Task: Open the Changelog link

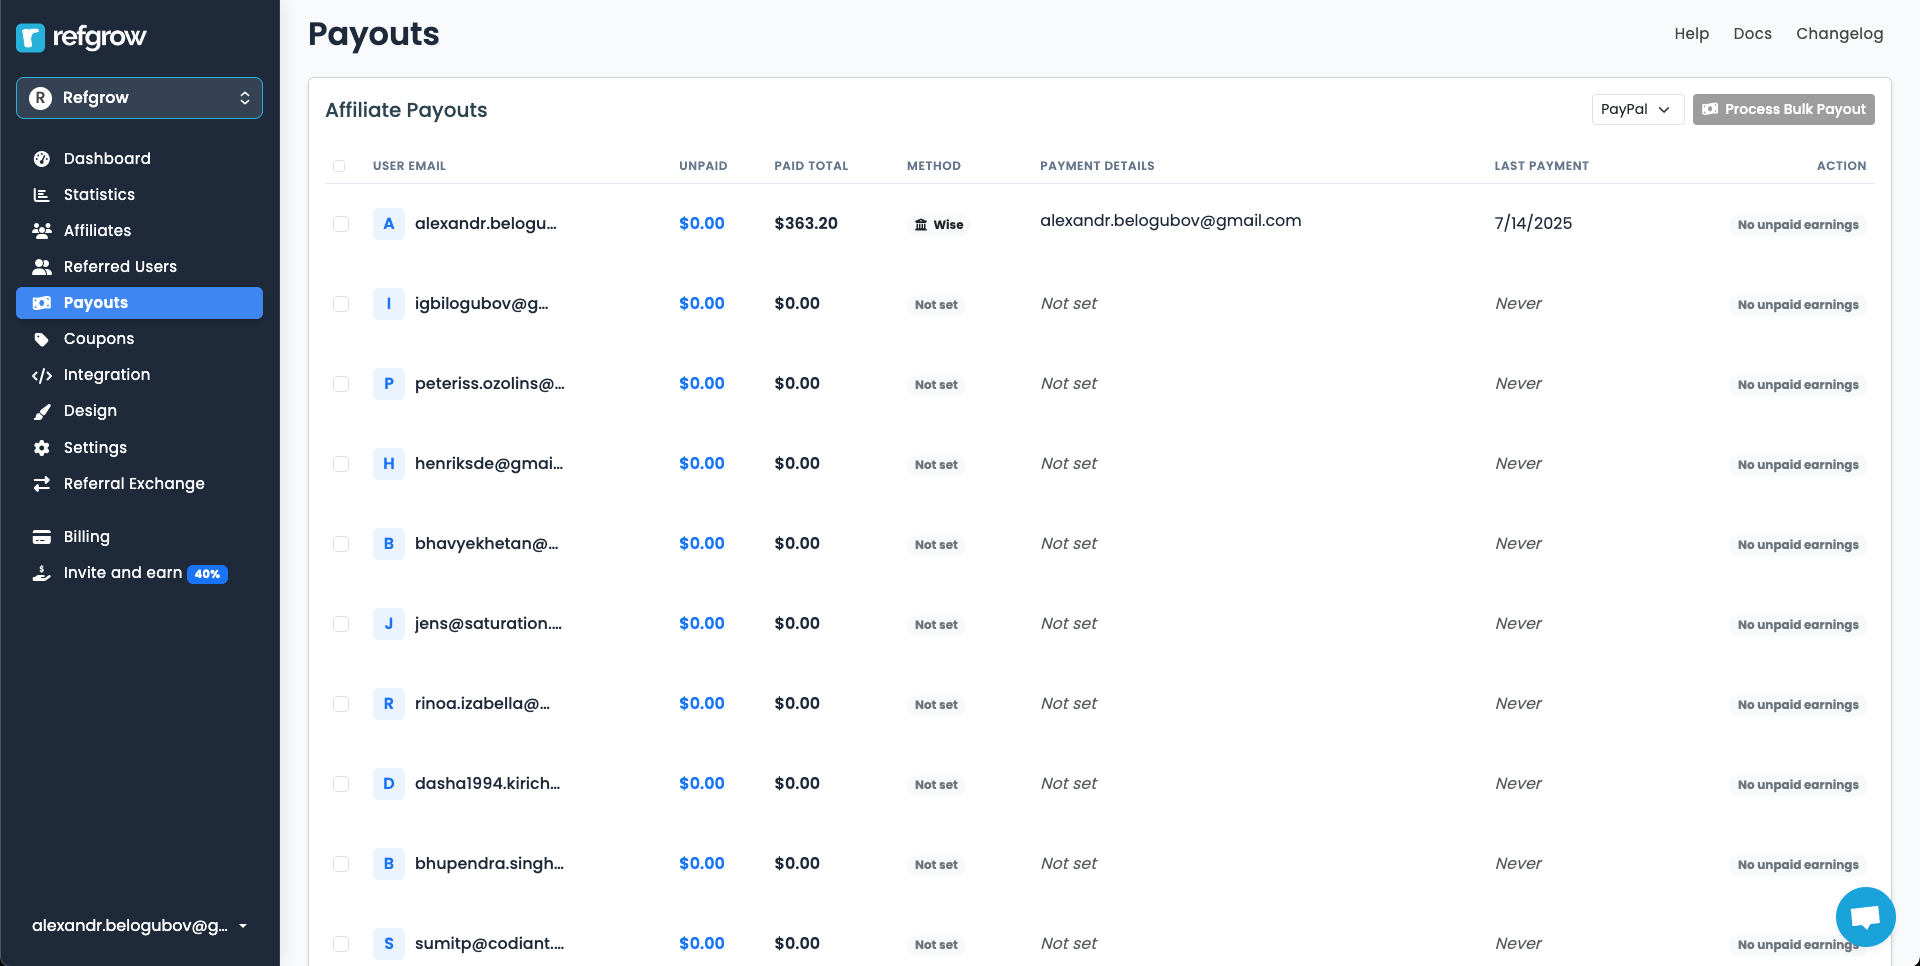Action: (1839, 34)
